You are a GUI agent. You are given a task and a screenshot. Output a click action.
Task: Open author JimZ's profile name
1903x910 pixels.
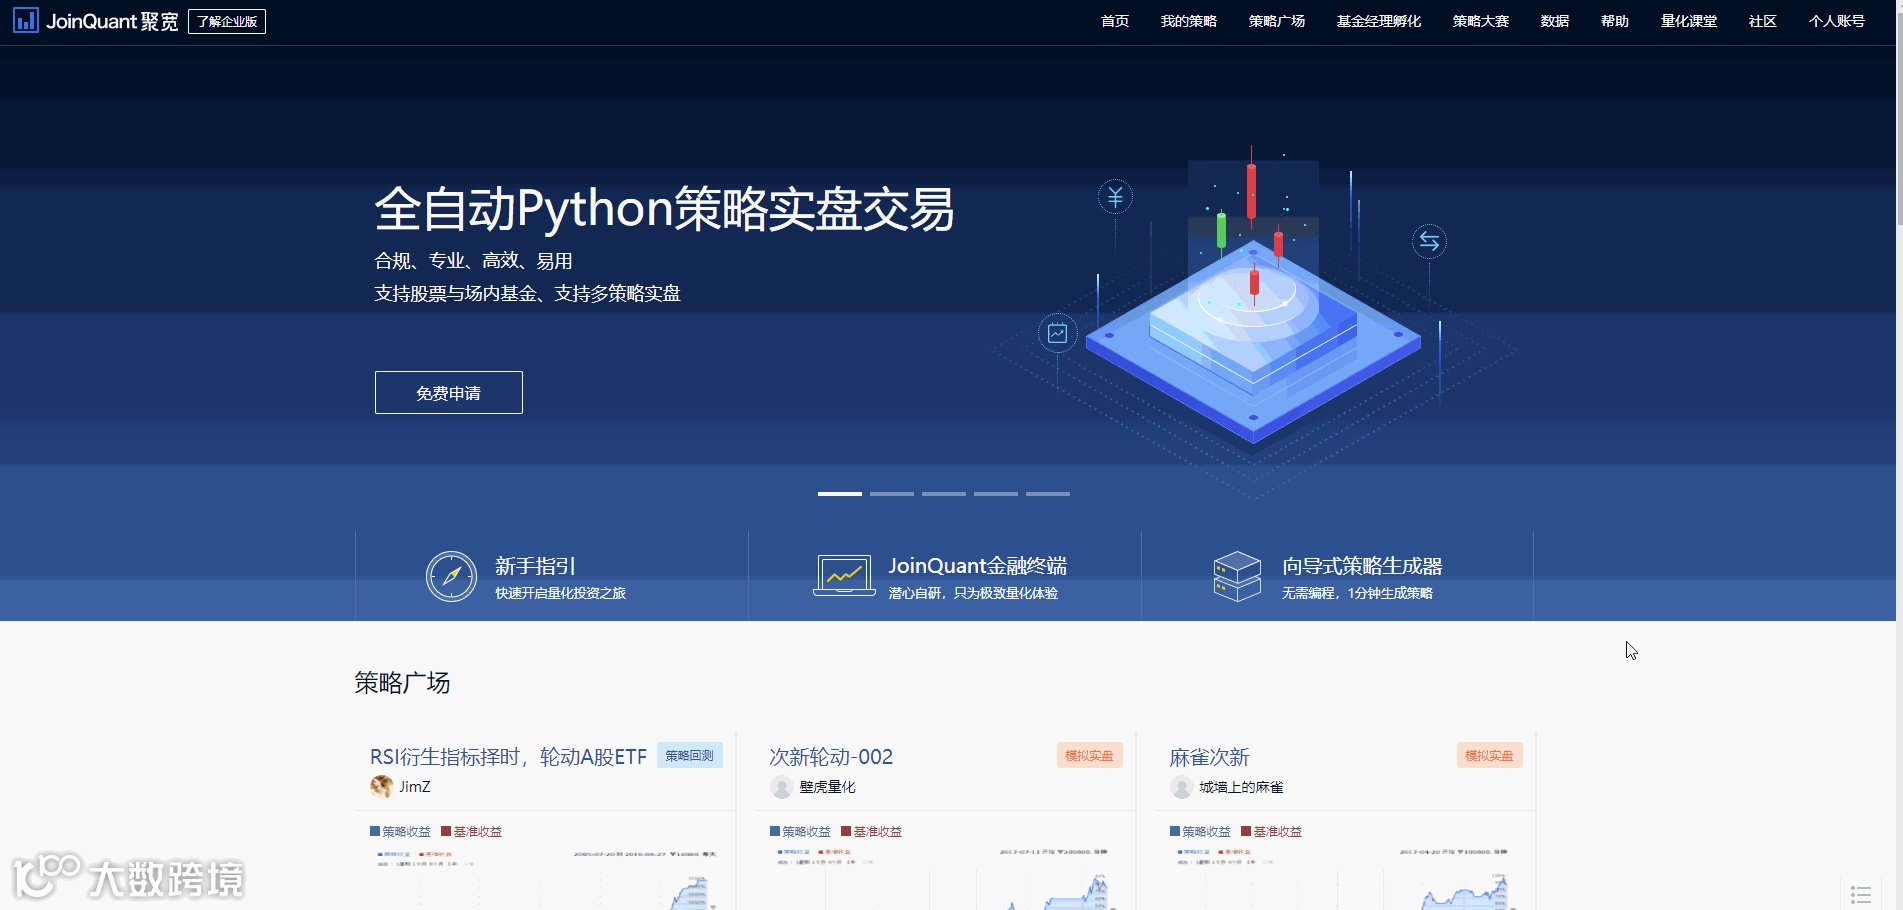point(415,787)
